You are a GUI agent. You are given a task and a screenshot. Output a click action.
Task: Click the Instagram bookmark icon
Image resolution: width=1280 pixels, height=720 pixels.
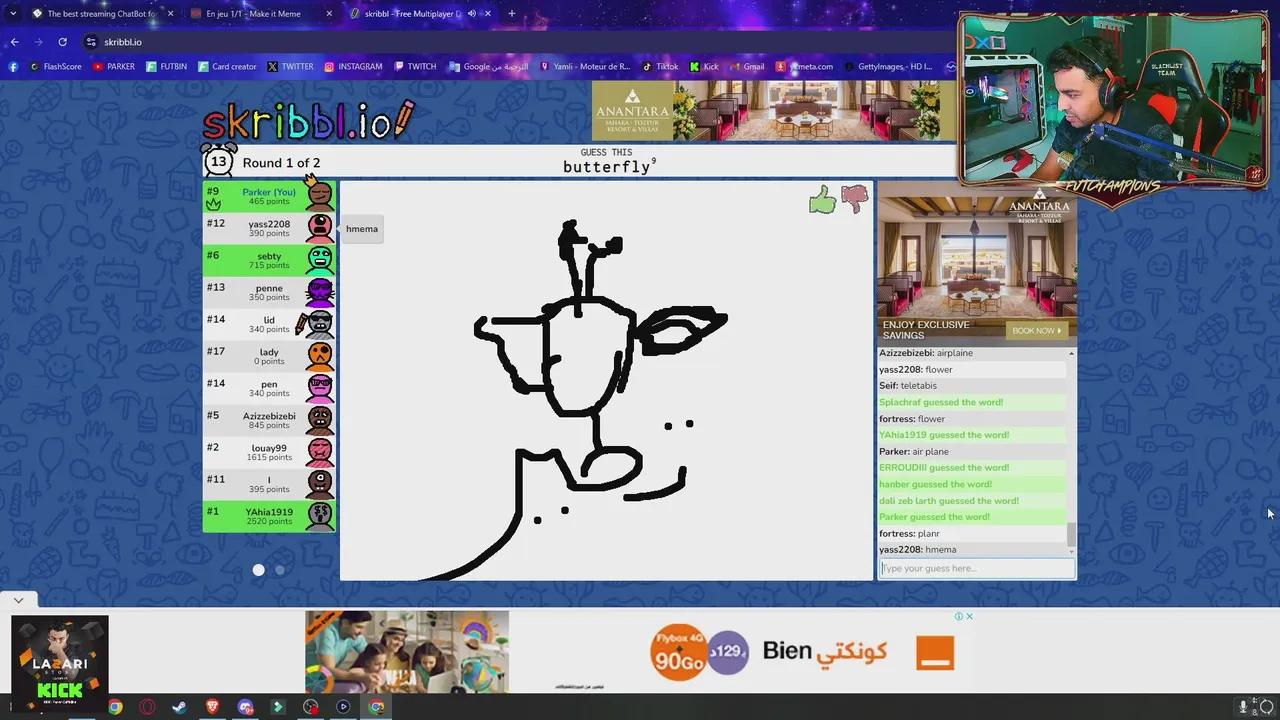click(x=330, y=66)
